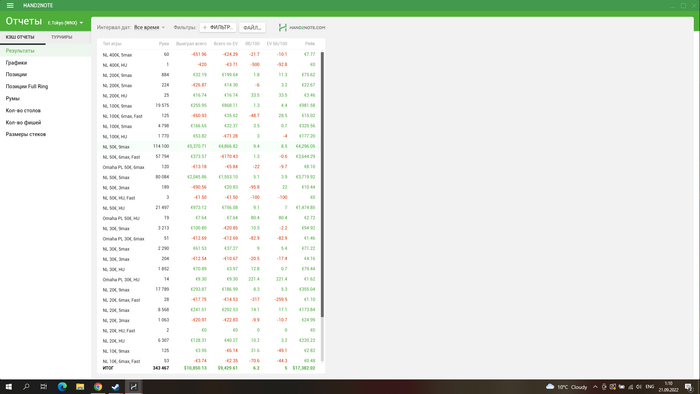Select Графики in the sidebar

(46, 63)
